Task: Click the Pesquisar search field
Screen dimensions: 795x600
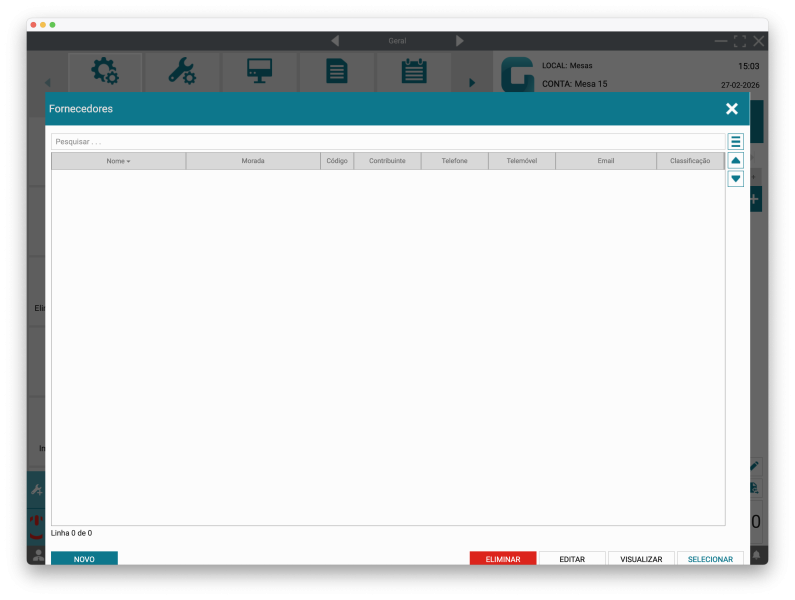Action: click(x=387, y=142)
